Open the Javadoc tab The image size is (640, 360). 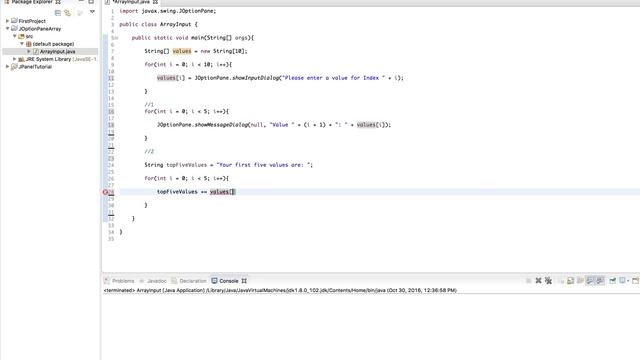tap(156, 281)
